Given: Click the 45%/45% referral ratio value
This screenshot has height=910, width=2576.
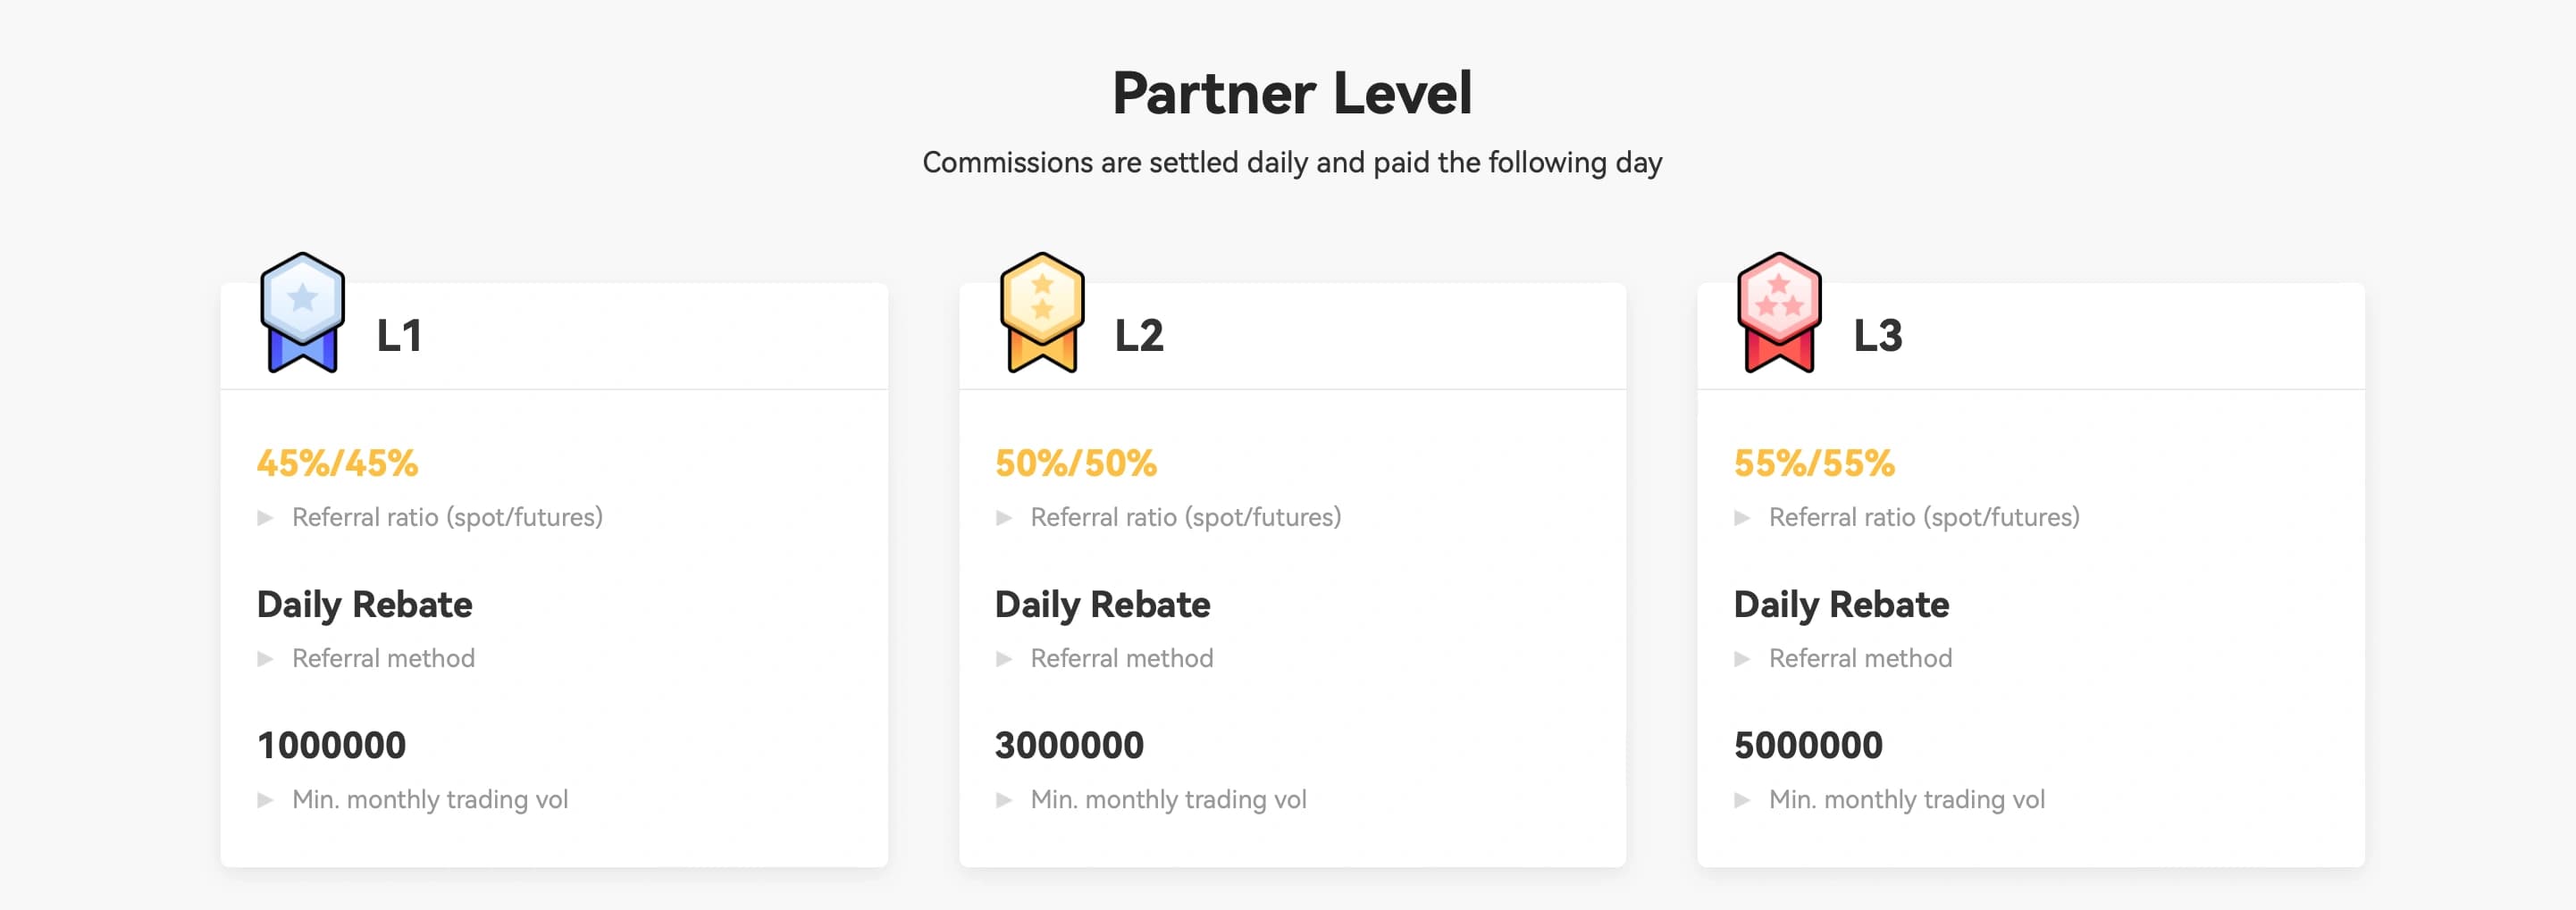Looking at the screenshot, I should pyautogui.click(x=337, y=463).
